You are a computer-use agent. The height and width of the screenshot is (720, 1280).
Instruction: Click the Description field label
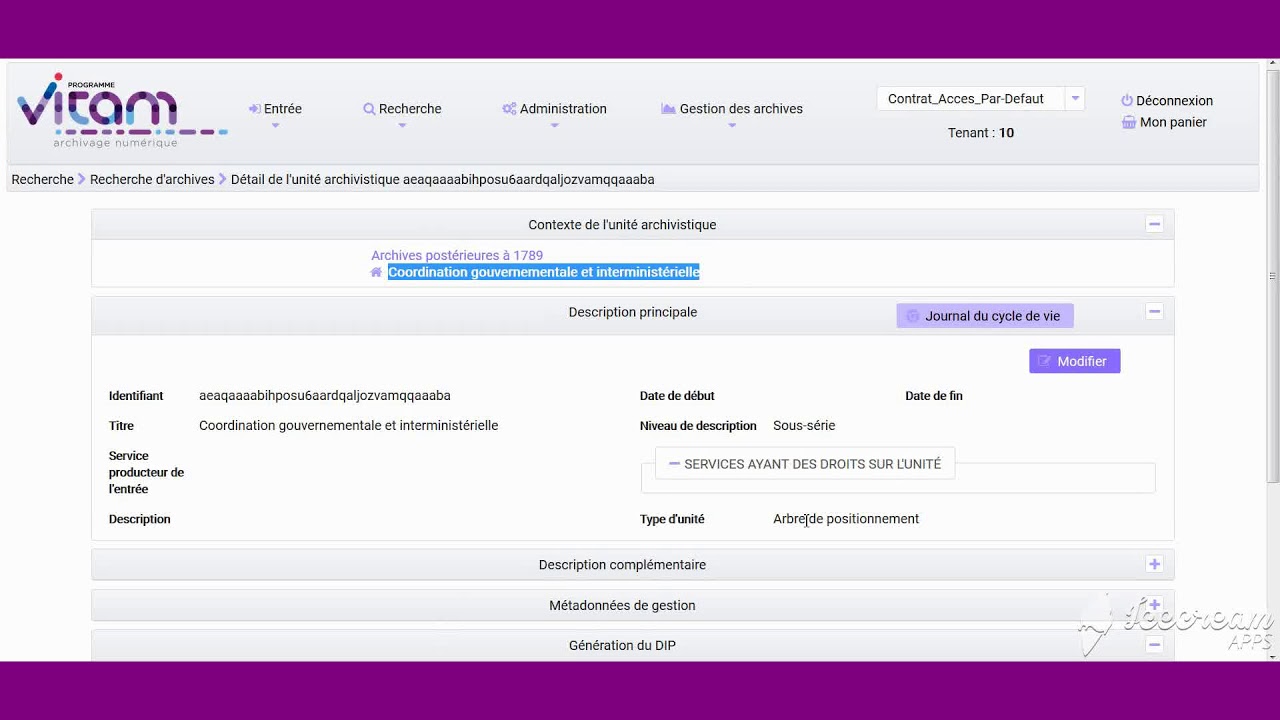tap(140, 519)
